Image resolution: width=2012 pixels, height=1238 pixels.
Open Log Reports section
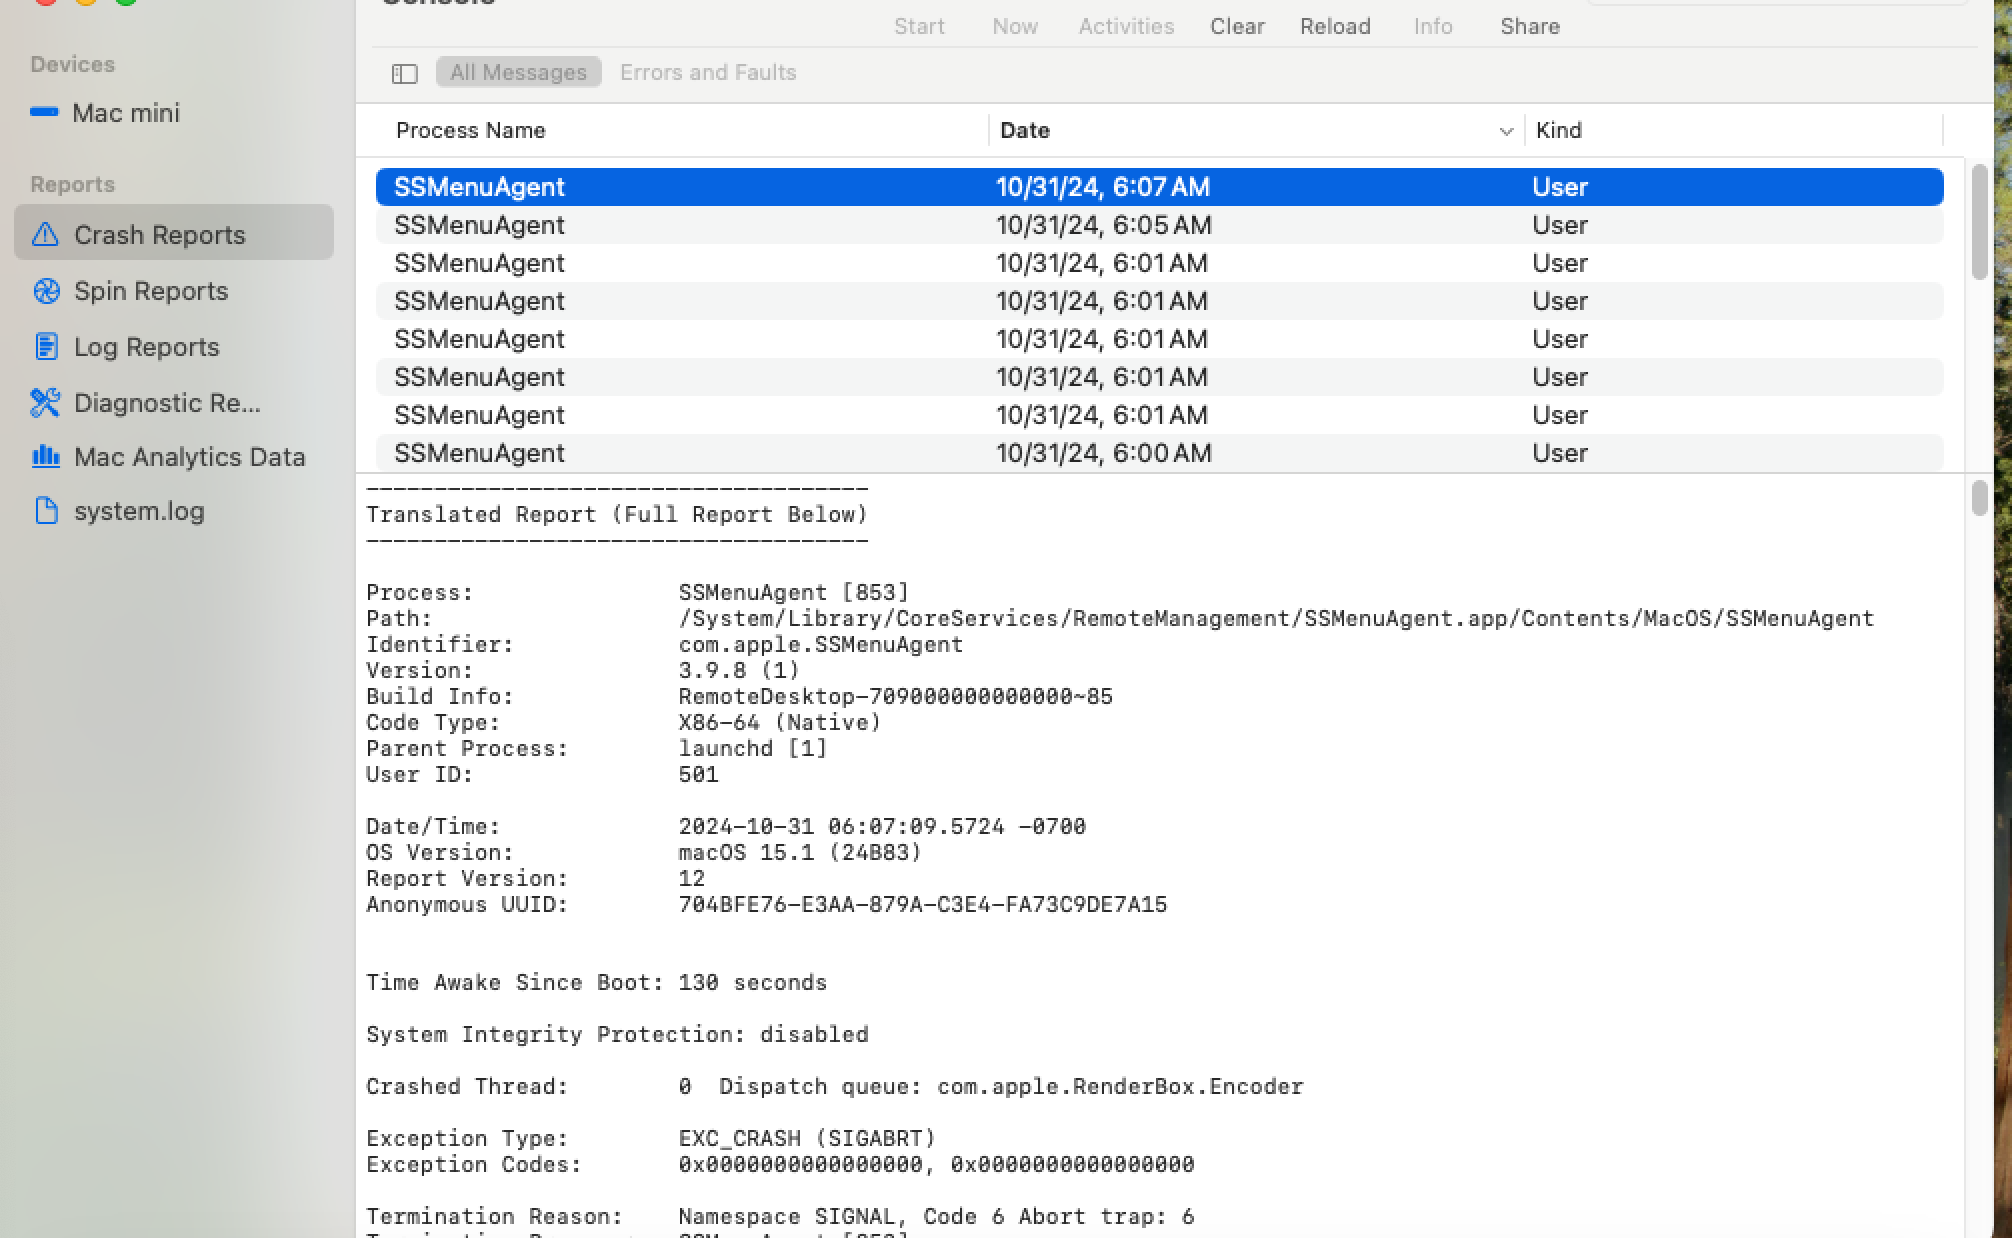coord(146,347)
